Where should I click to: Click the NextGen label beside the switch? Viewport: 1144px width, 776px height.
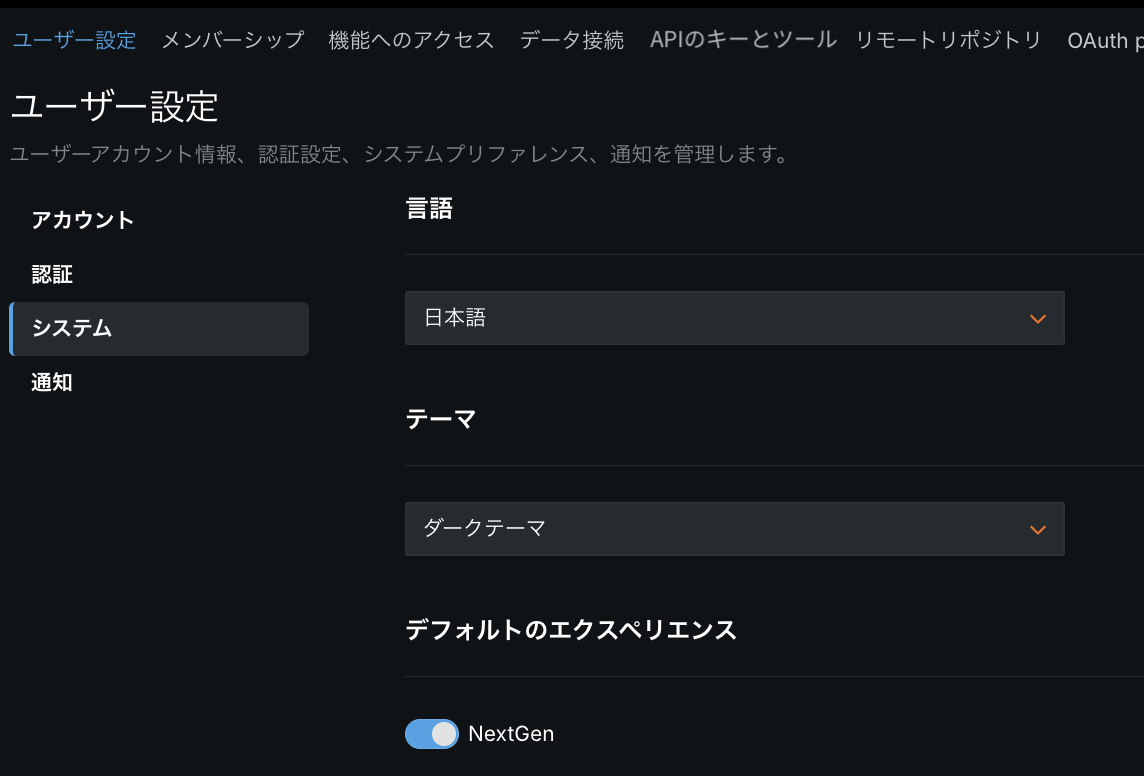[511, 734]
